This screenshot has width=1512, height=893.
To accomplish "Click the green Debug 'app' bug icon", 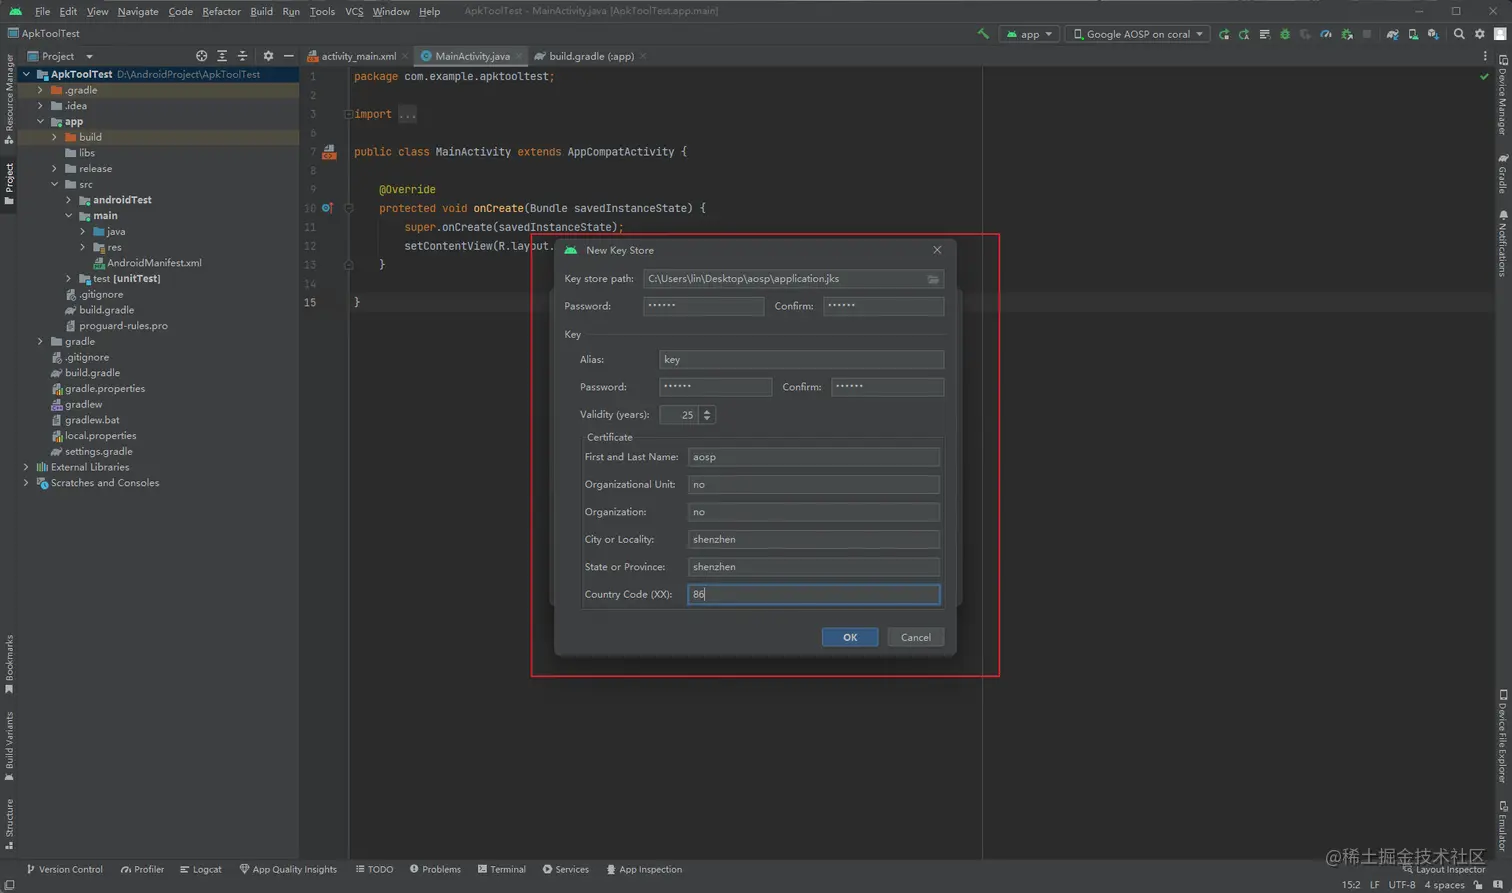I will (1285, 34).
